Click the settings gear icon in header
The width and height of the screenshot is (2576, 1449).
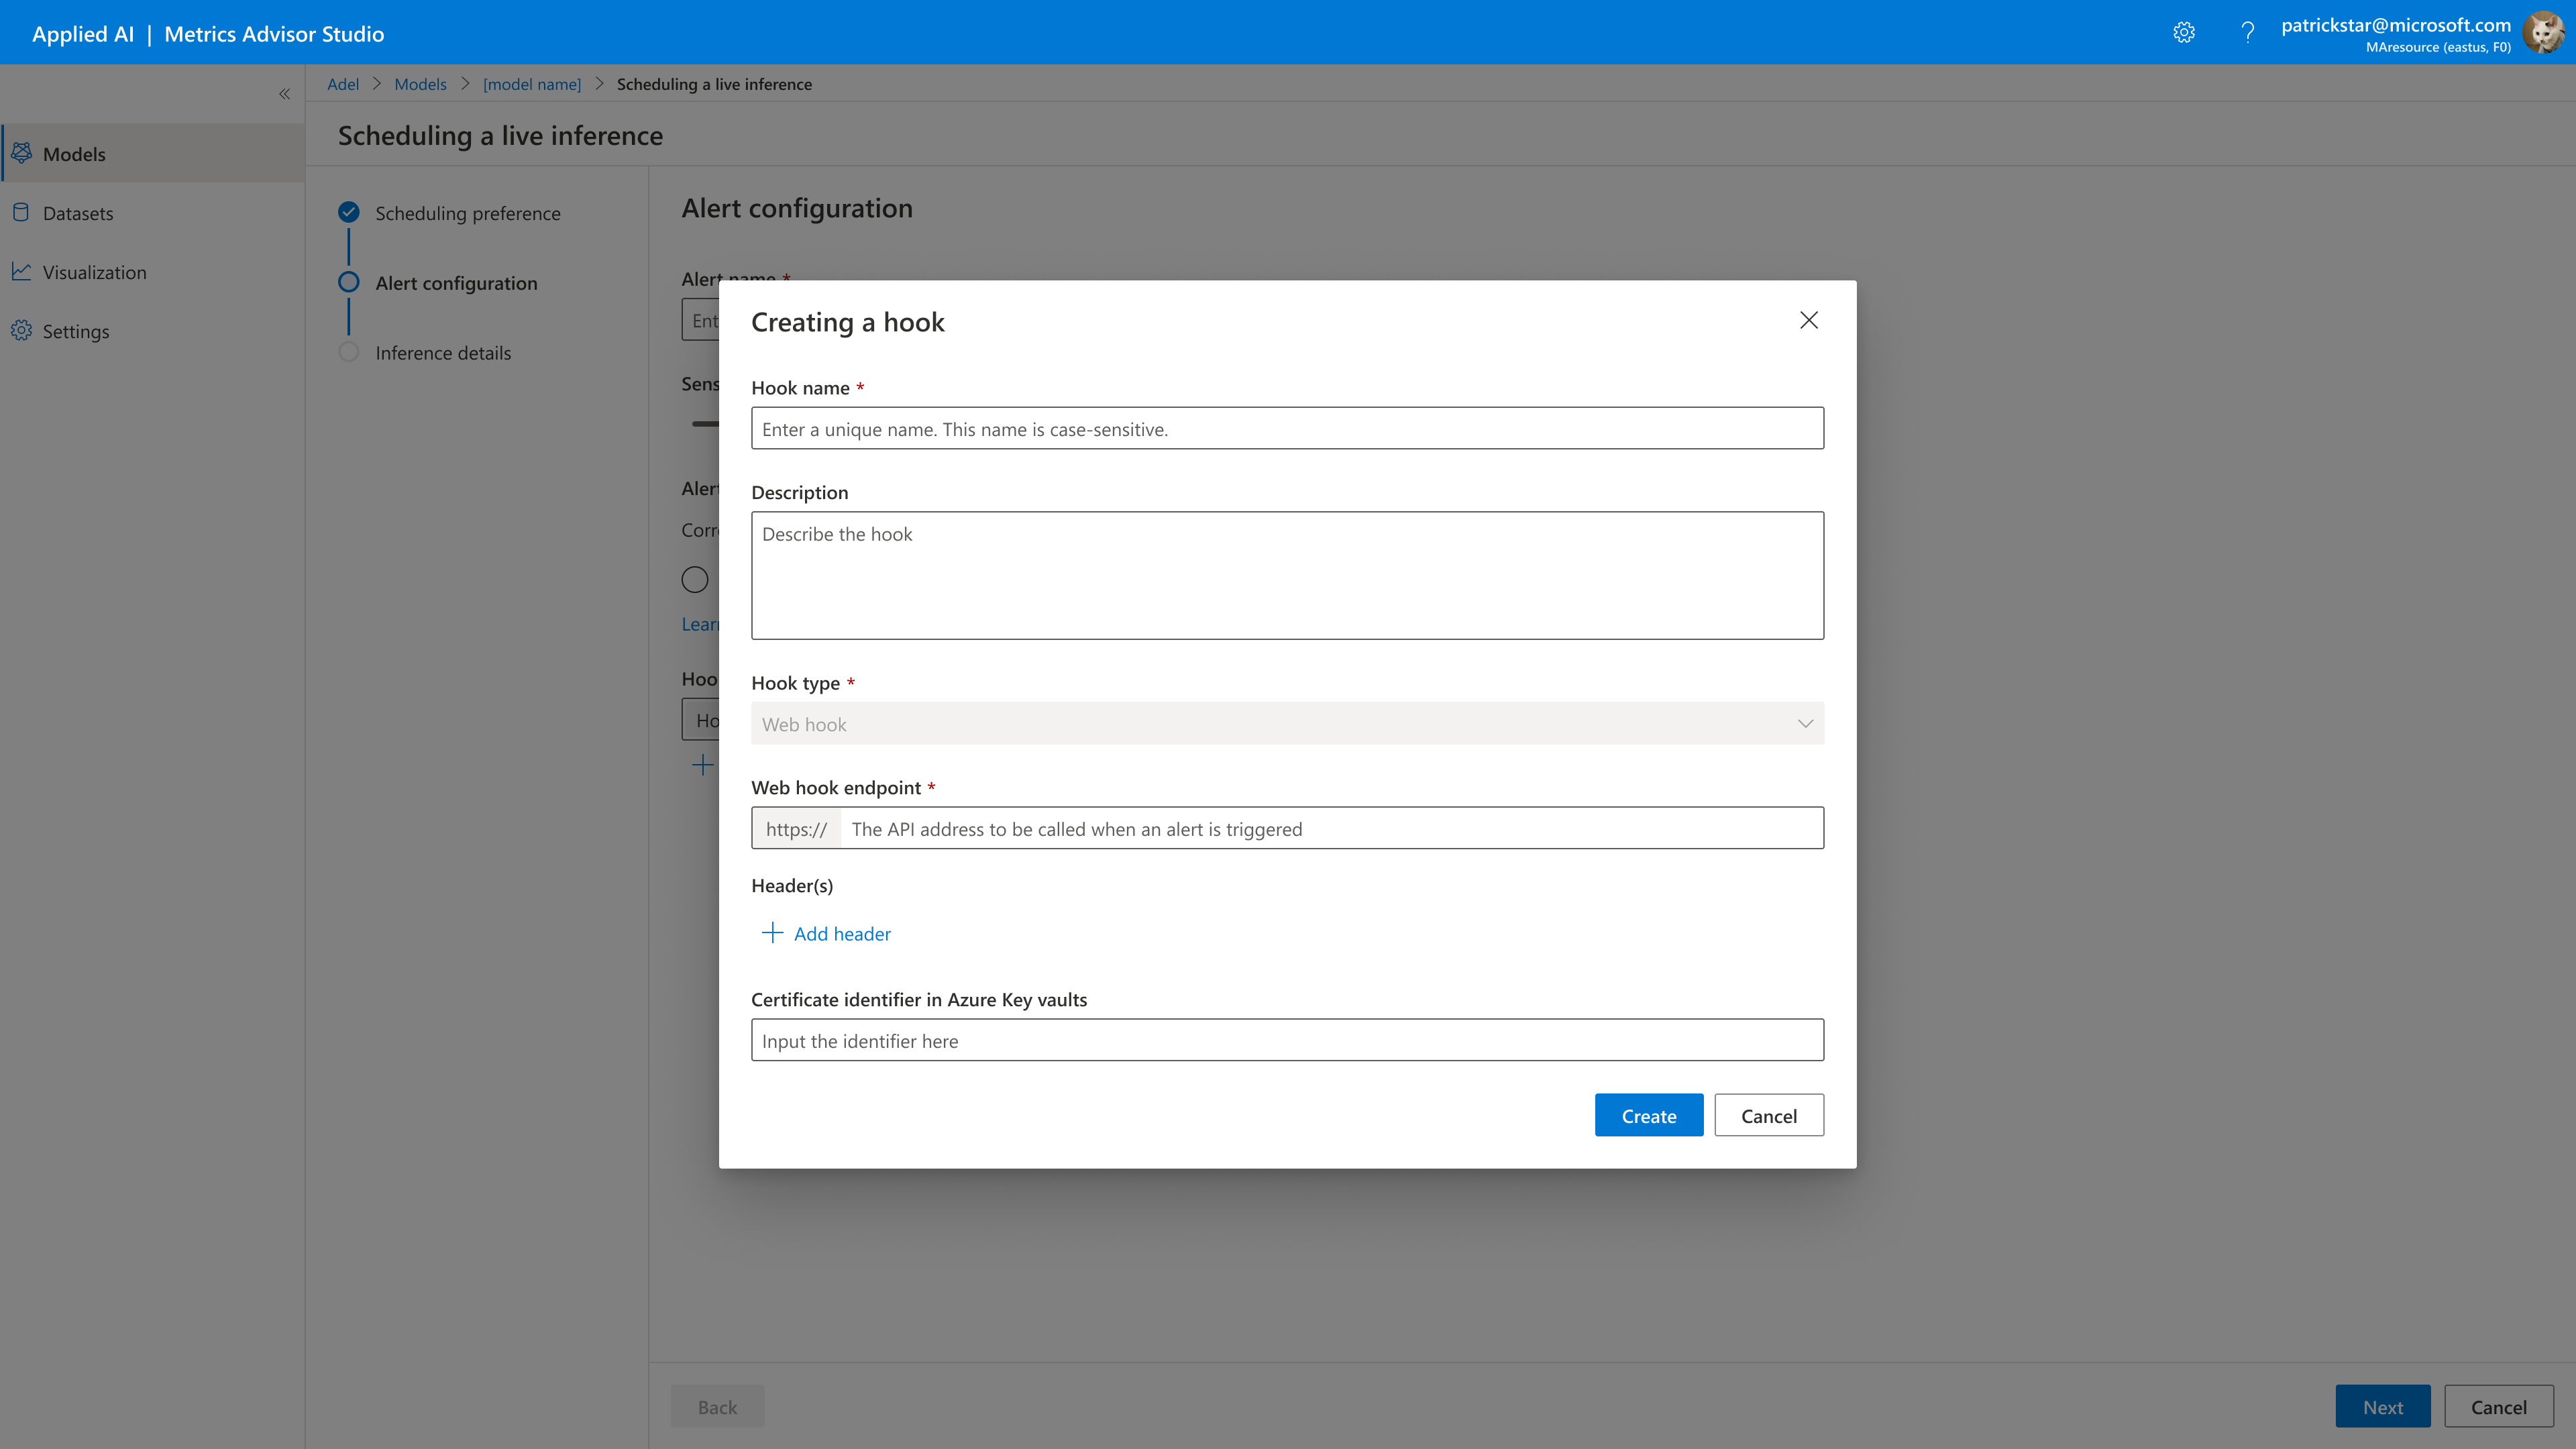2184,33
